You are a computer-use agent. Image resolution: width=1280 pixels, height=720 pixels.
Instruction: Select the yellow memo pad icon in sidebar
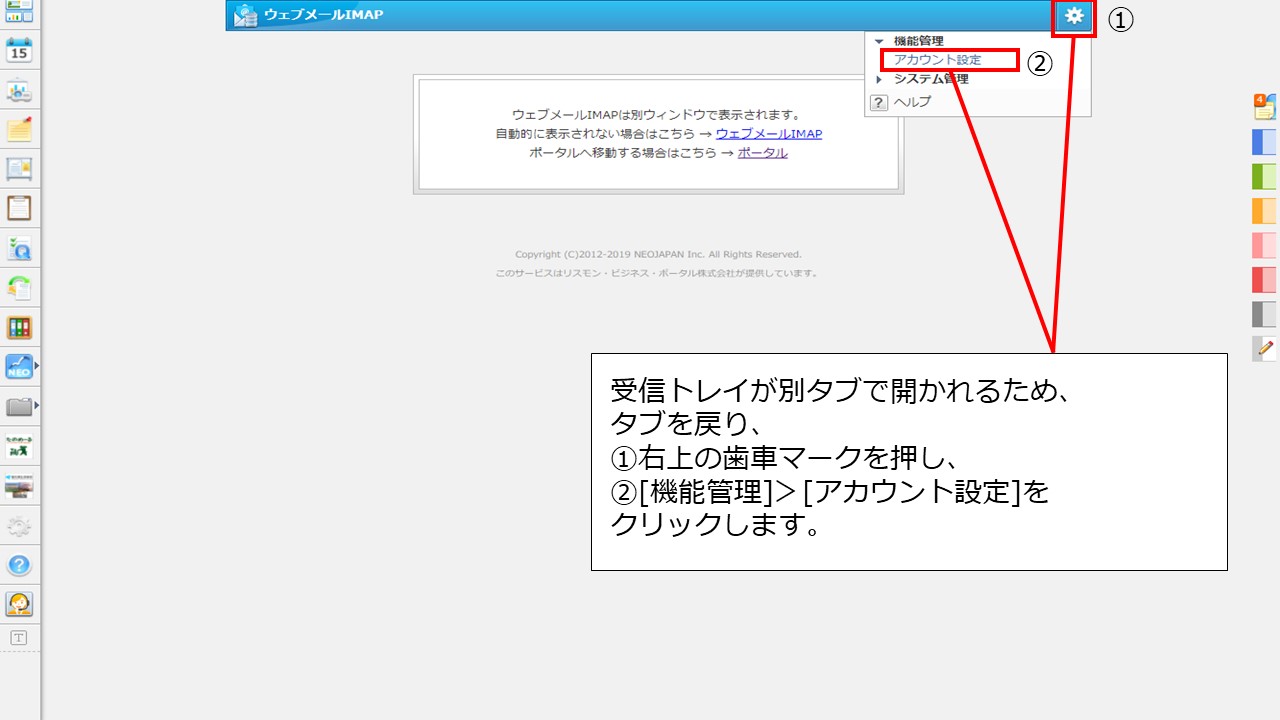coord(20,129)
